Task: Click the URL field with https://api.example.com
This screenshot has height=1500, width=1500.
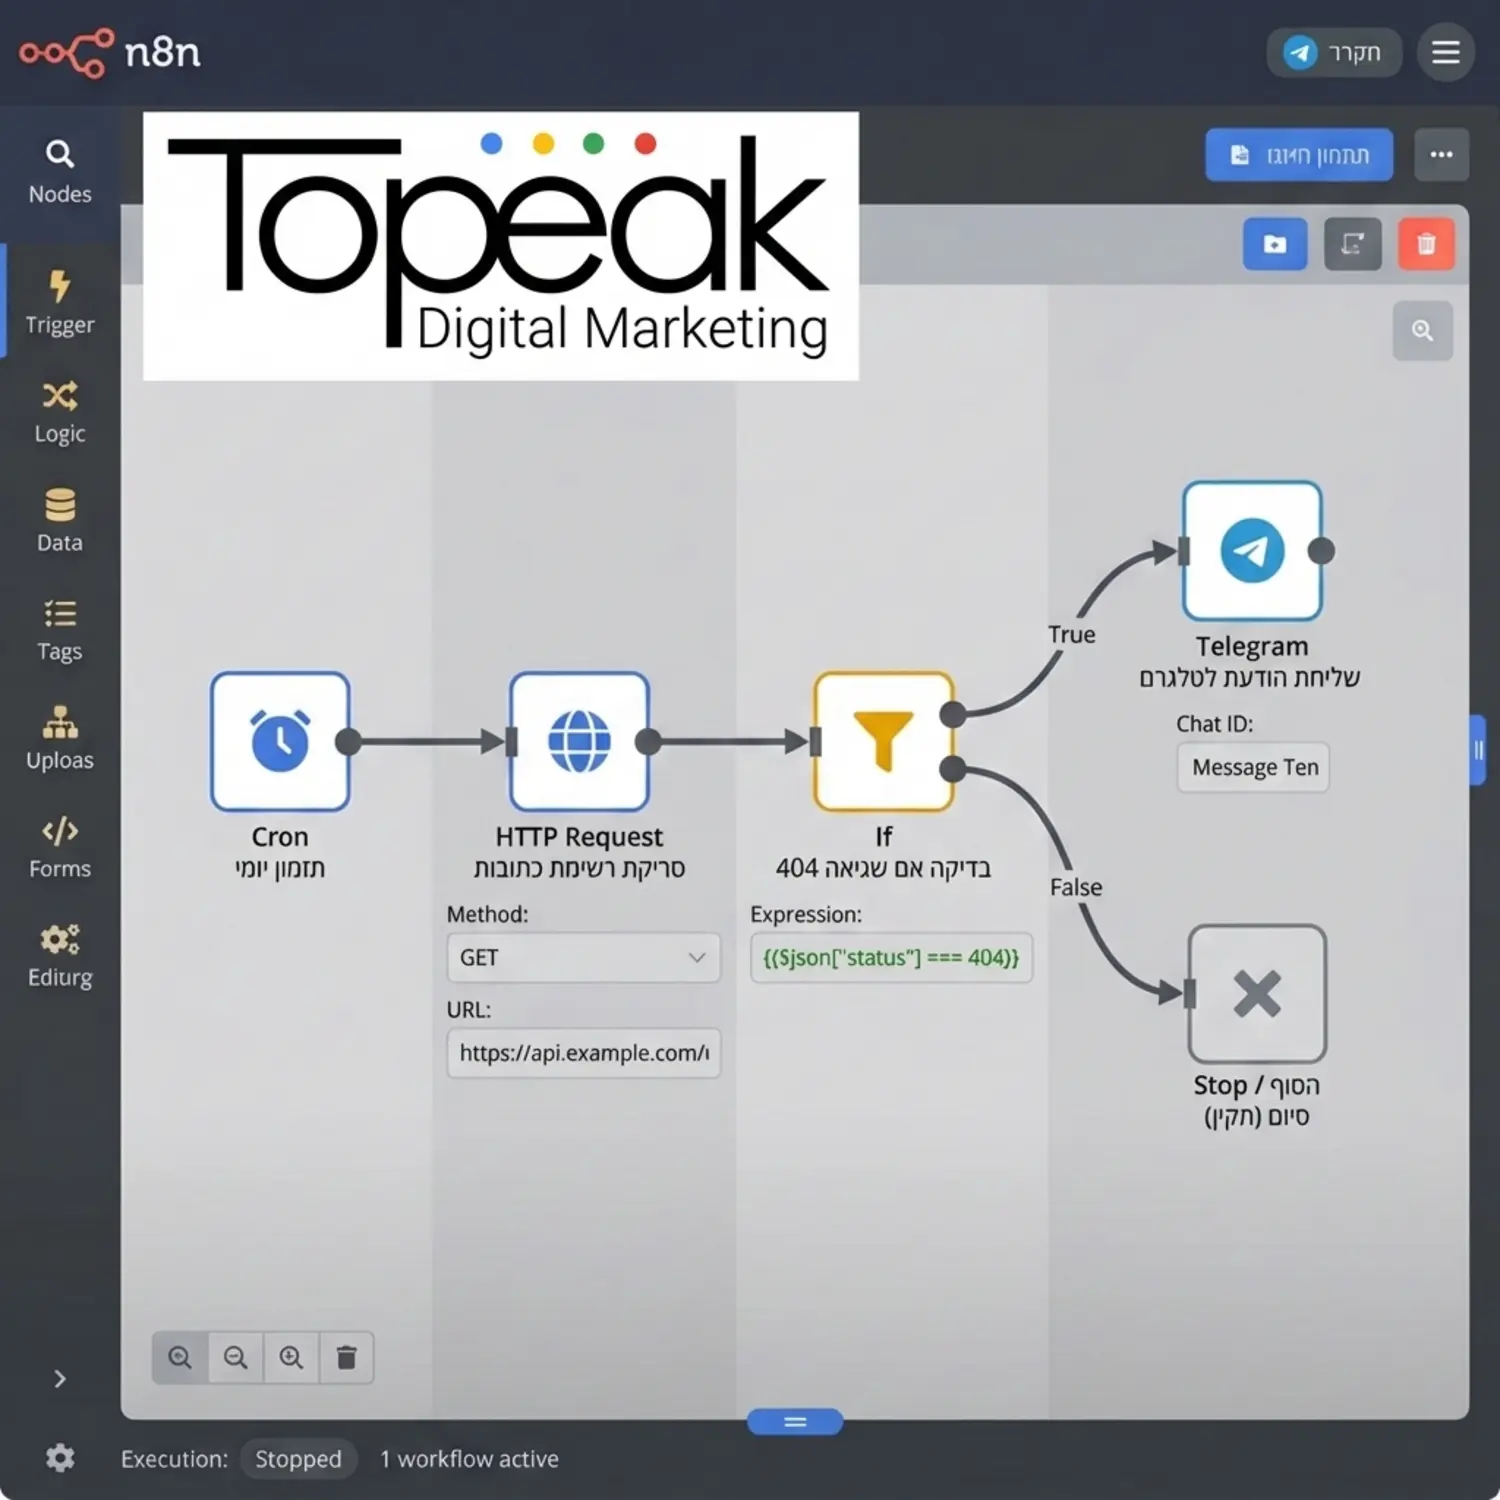Action: point(583,1053)
